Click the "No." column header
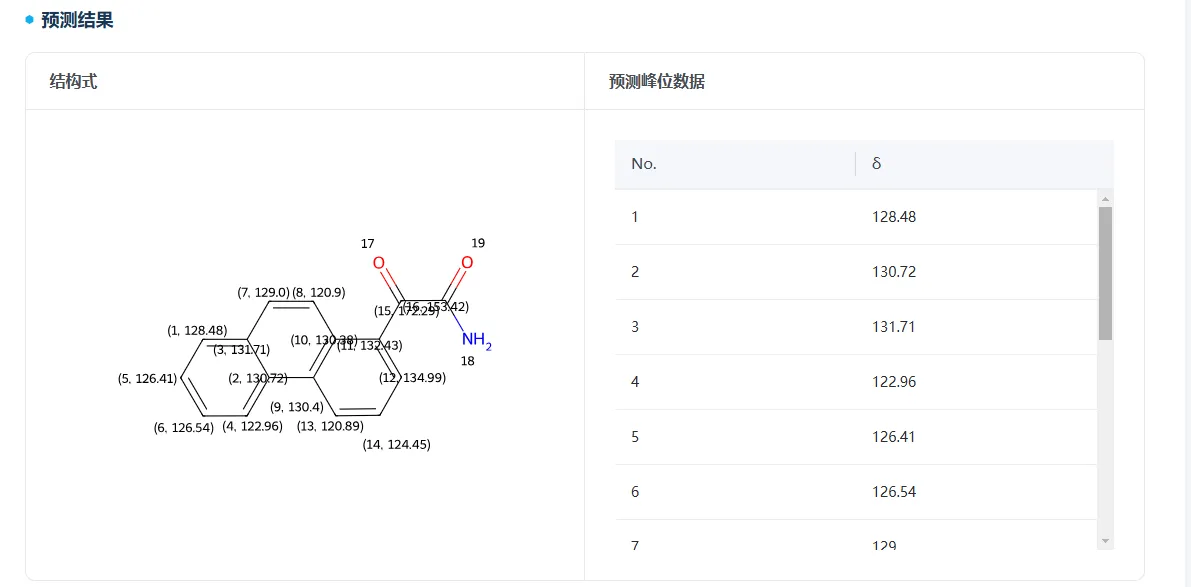The image size is (1191, 587). tap(644, 164)
